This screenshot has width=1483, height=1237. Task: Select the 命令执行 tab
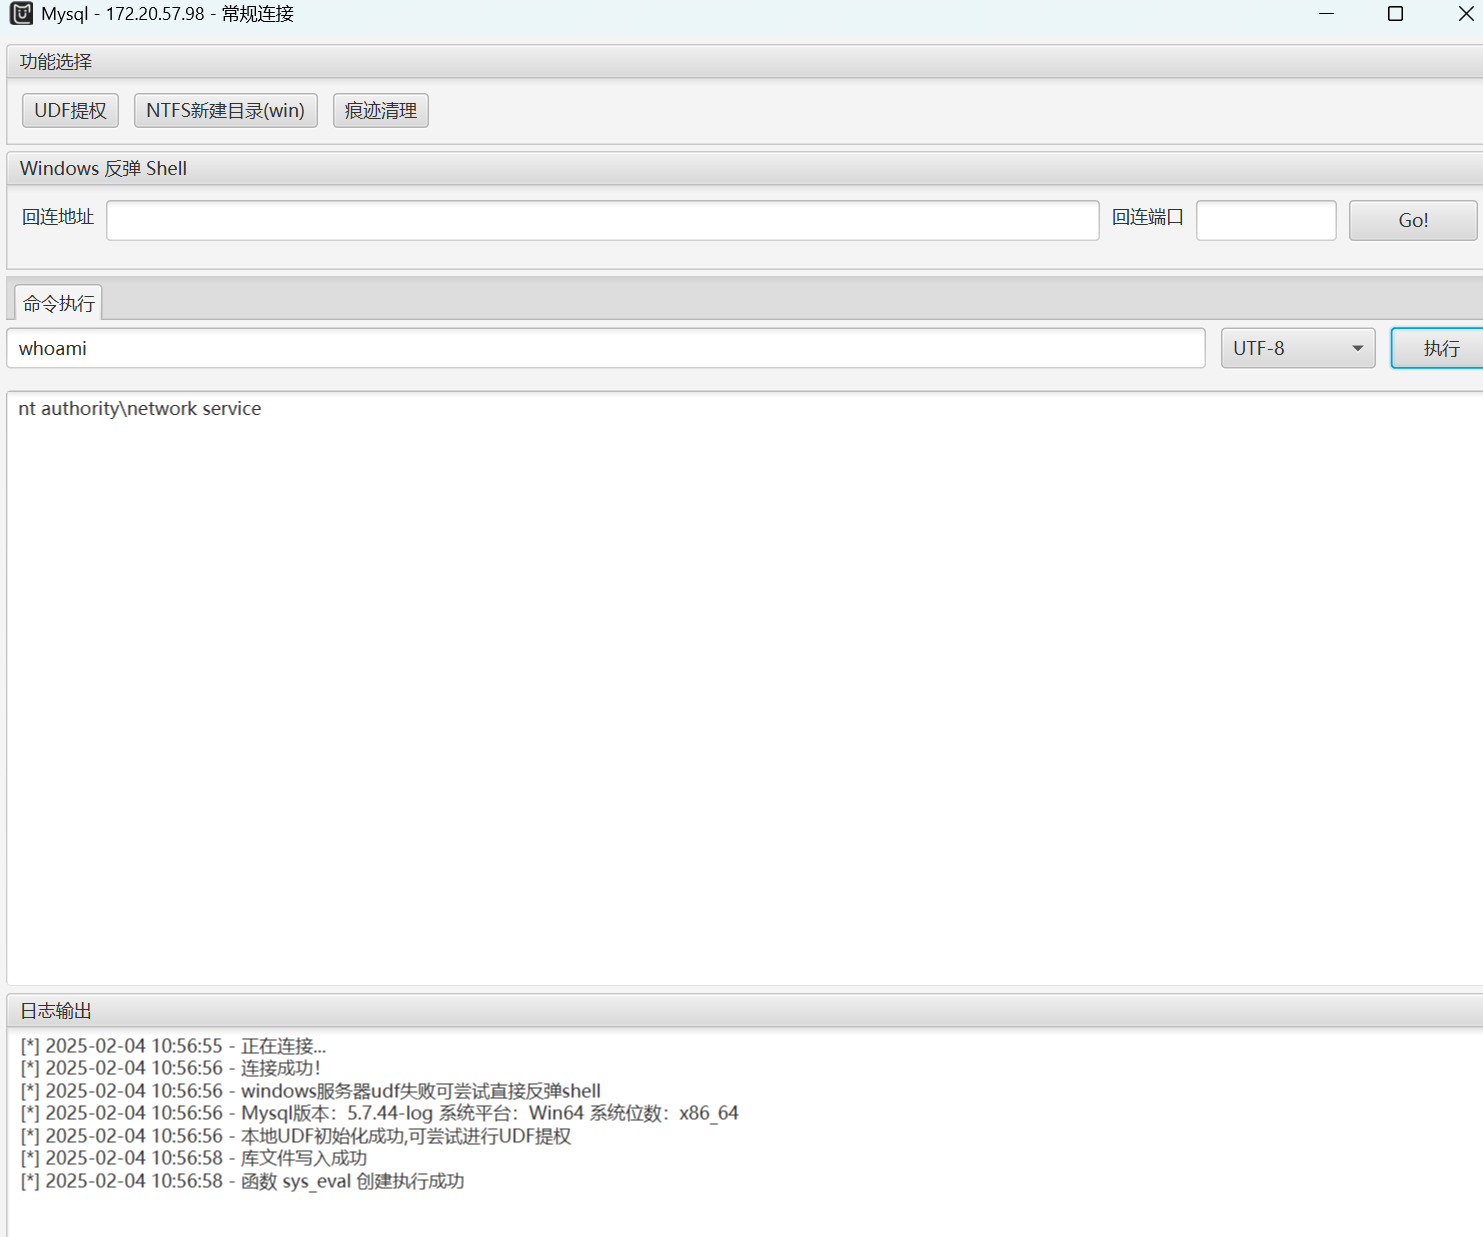tap(59, 303)
